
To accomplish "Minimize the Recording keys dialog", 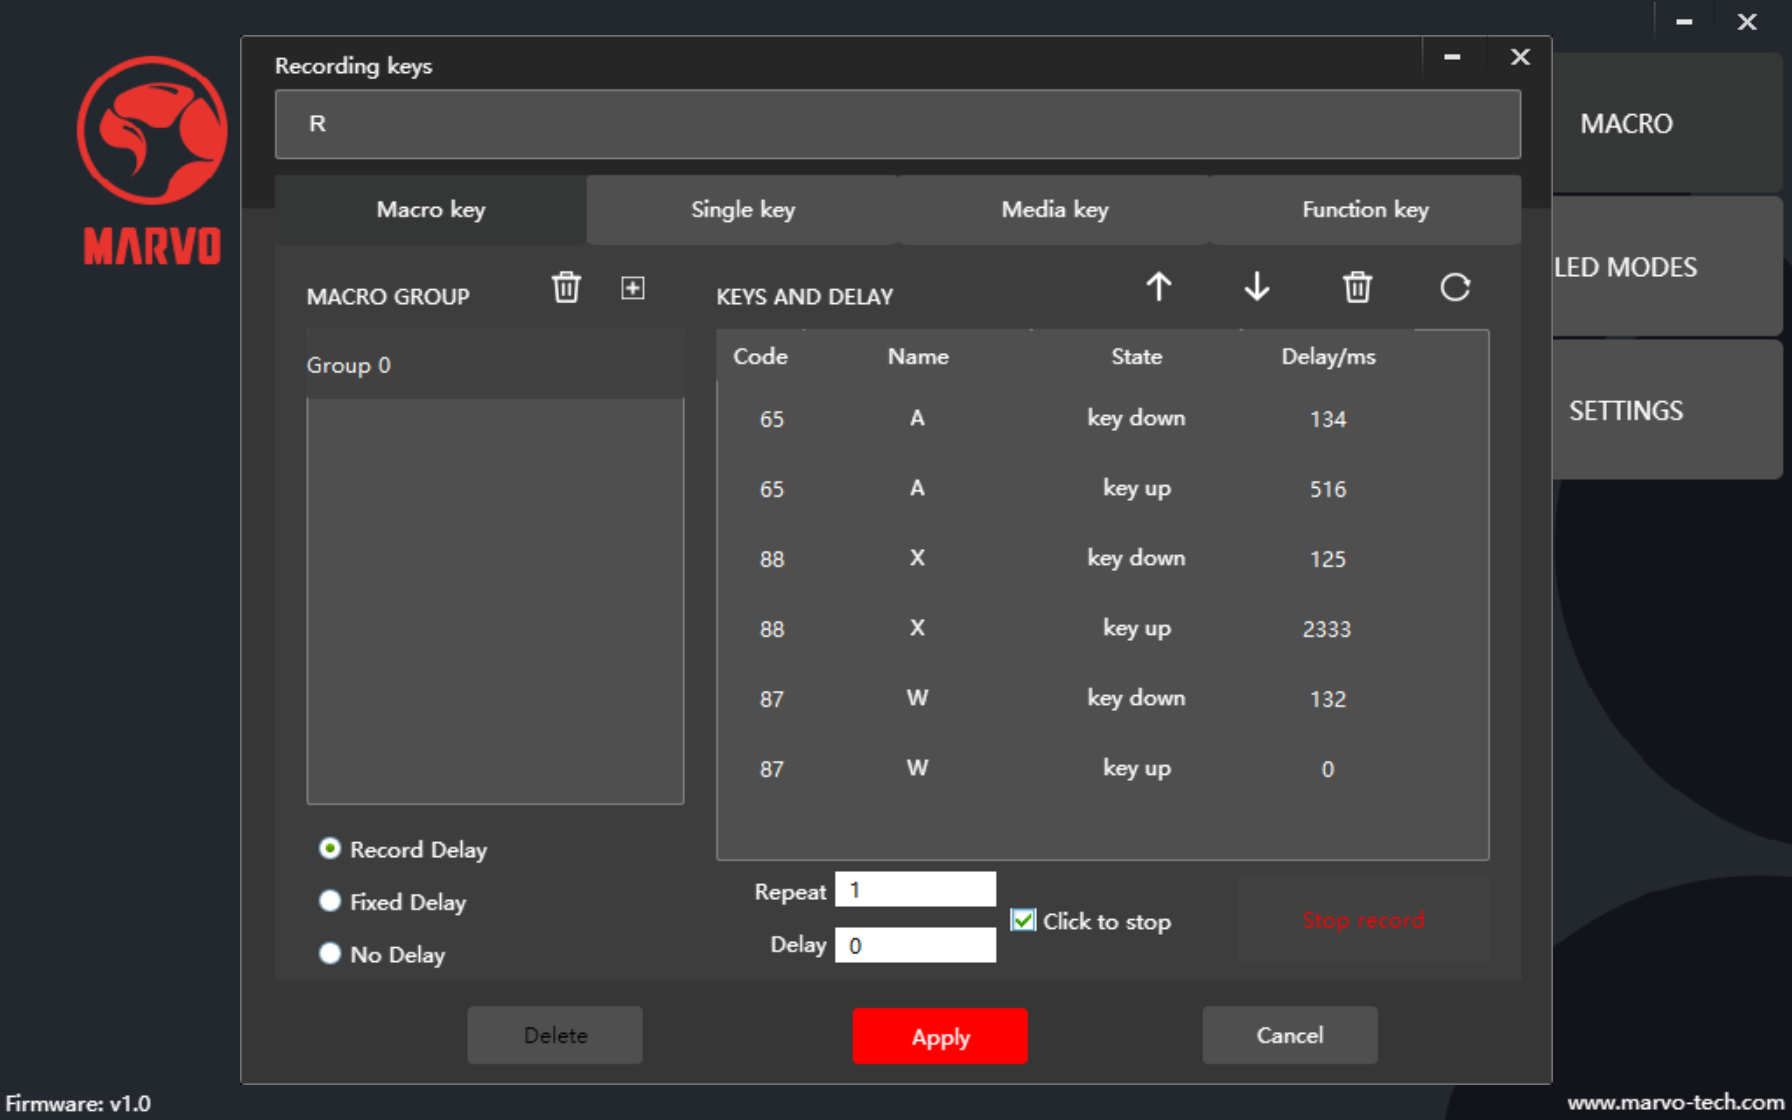I will click(x=1452, y=57).
